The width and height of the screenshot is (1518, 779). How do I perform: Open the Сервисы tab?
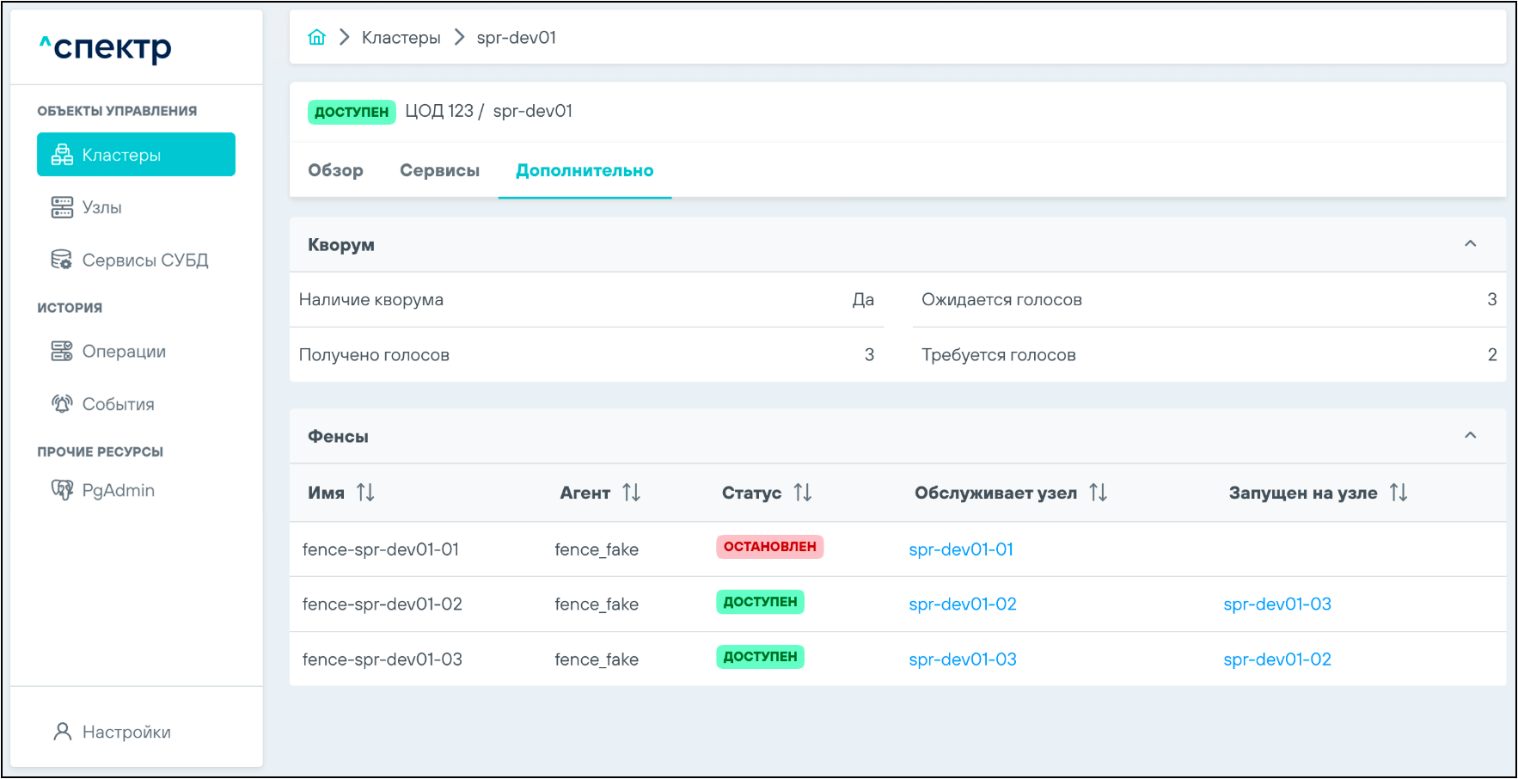439,171
